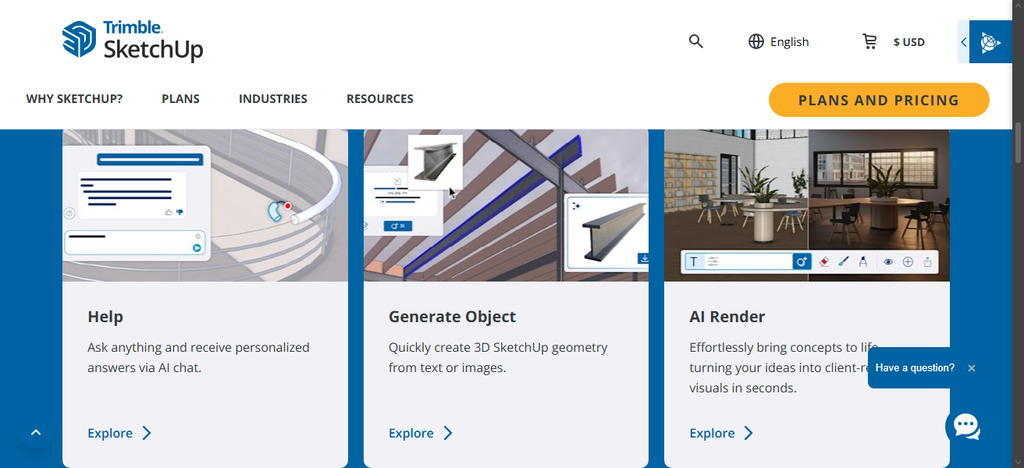Open the WHY SKETCHUP? menu
This screenshot has width=1024, height=468.
[74, 99]
